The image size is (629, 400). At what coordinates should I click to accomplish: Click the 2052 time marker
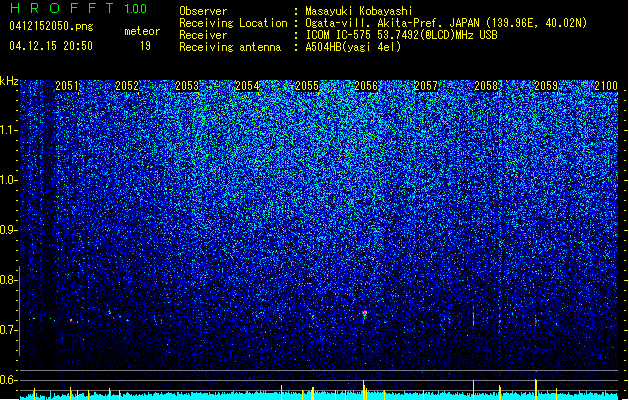(127, 86)
